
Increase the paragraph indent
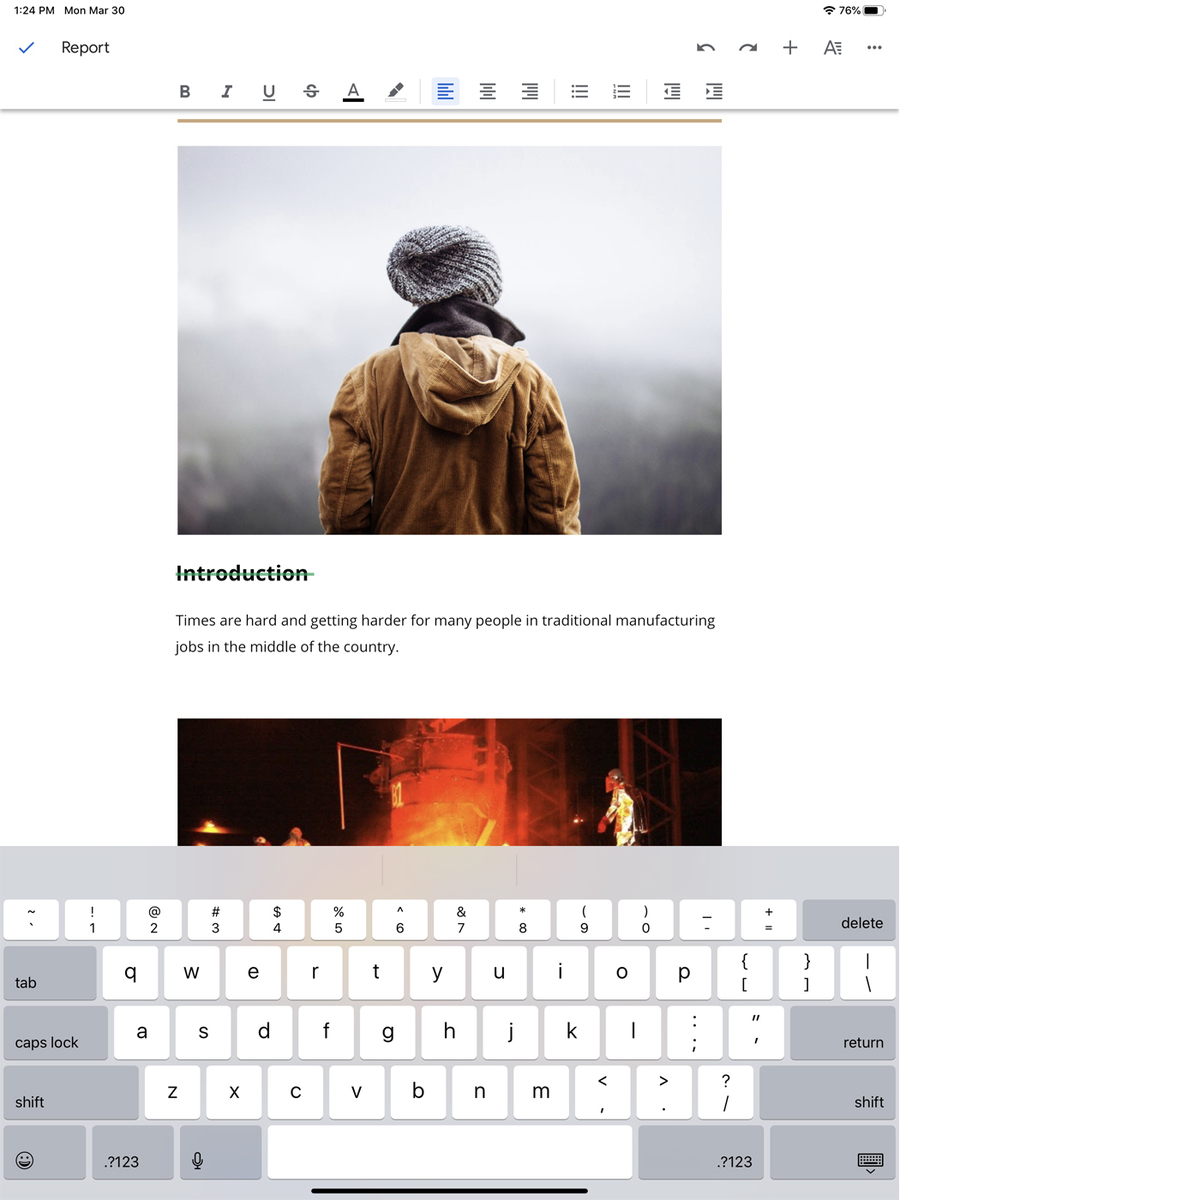(x=714, y=91)
